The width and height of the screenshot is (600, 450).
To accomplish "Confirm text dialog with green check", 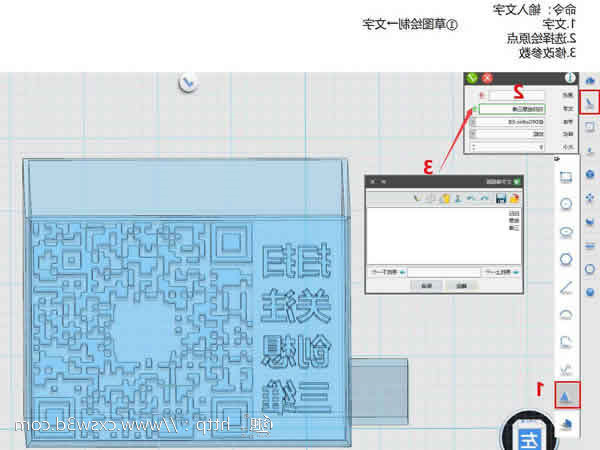I will point(472,78).
